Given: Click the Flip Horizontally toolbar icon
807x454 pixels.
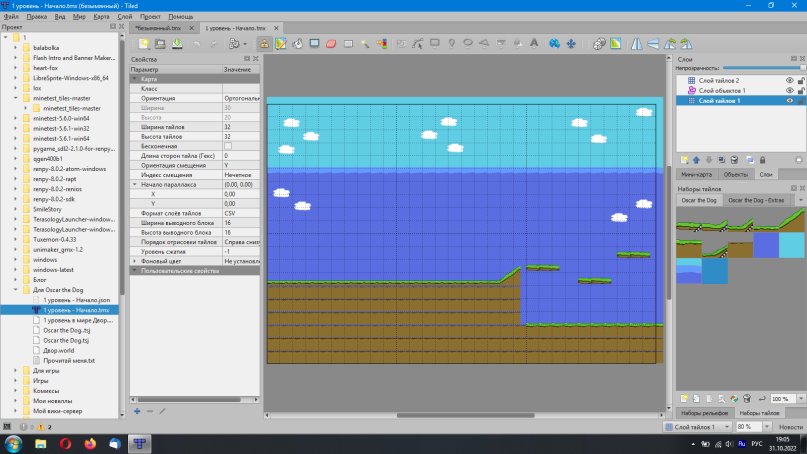Looking at the screenshot, I should pyautogui.click(x=637, y=44).
